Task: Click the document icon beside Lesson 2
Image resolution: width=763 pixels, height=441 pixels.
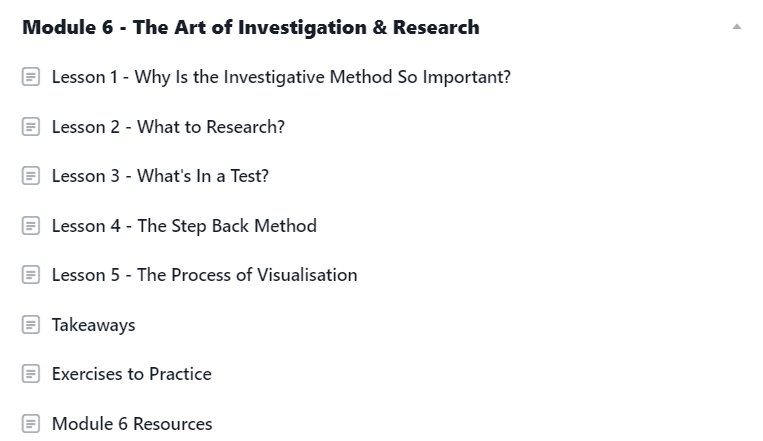Action: point(31,127)
